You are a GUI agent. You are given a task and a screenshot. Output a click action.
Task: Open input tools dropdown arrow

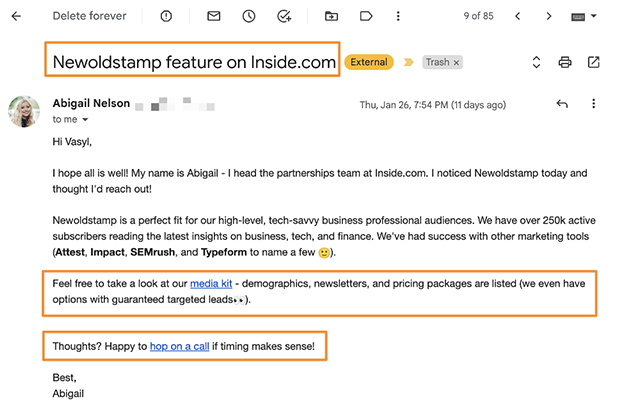pyautogui.click(x=594, y=16)
